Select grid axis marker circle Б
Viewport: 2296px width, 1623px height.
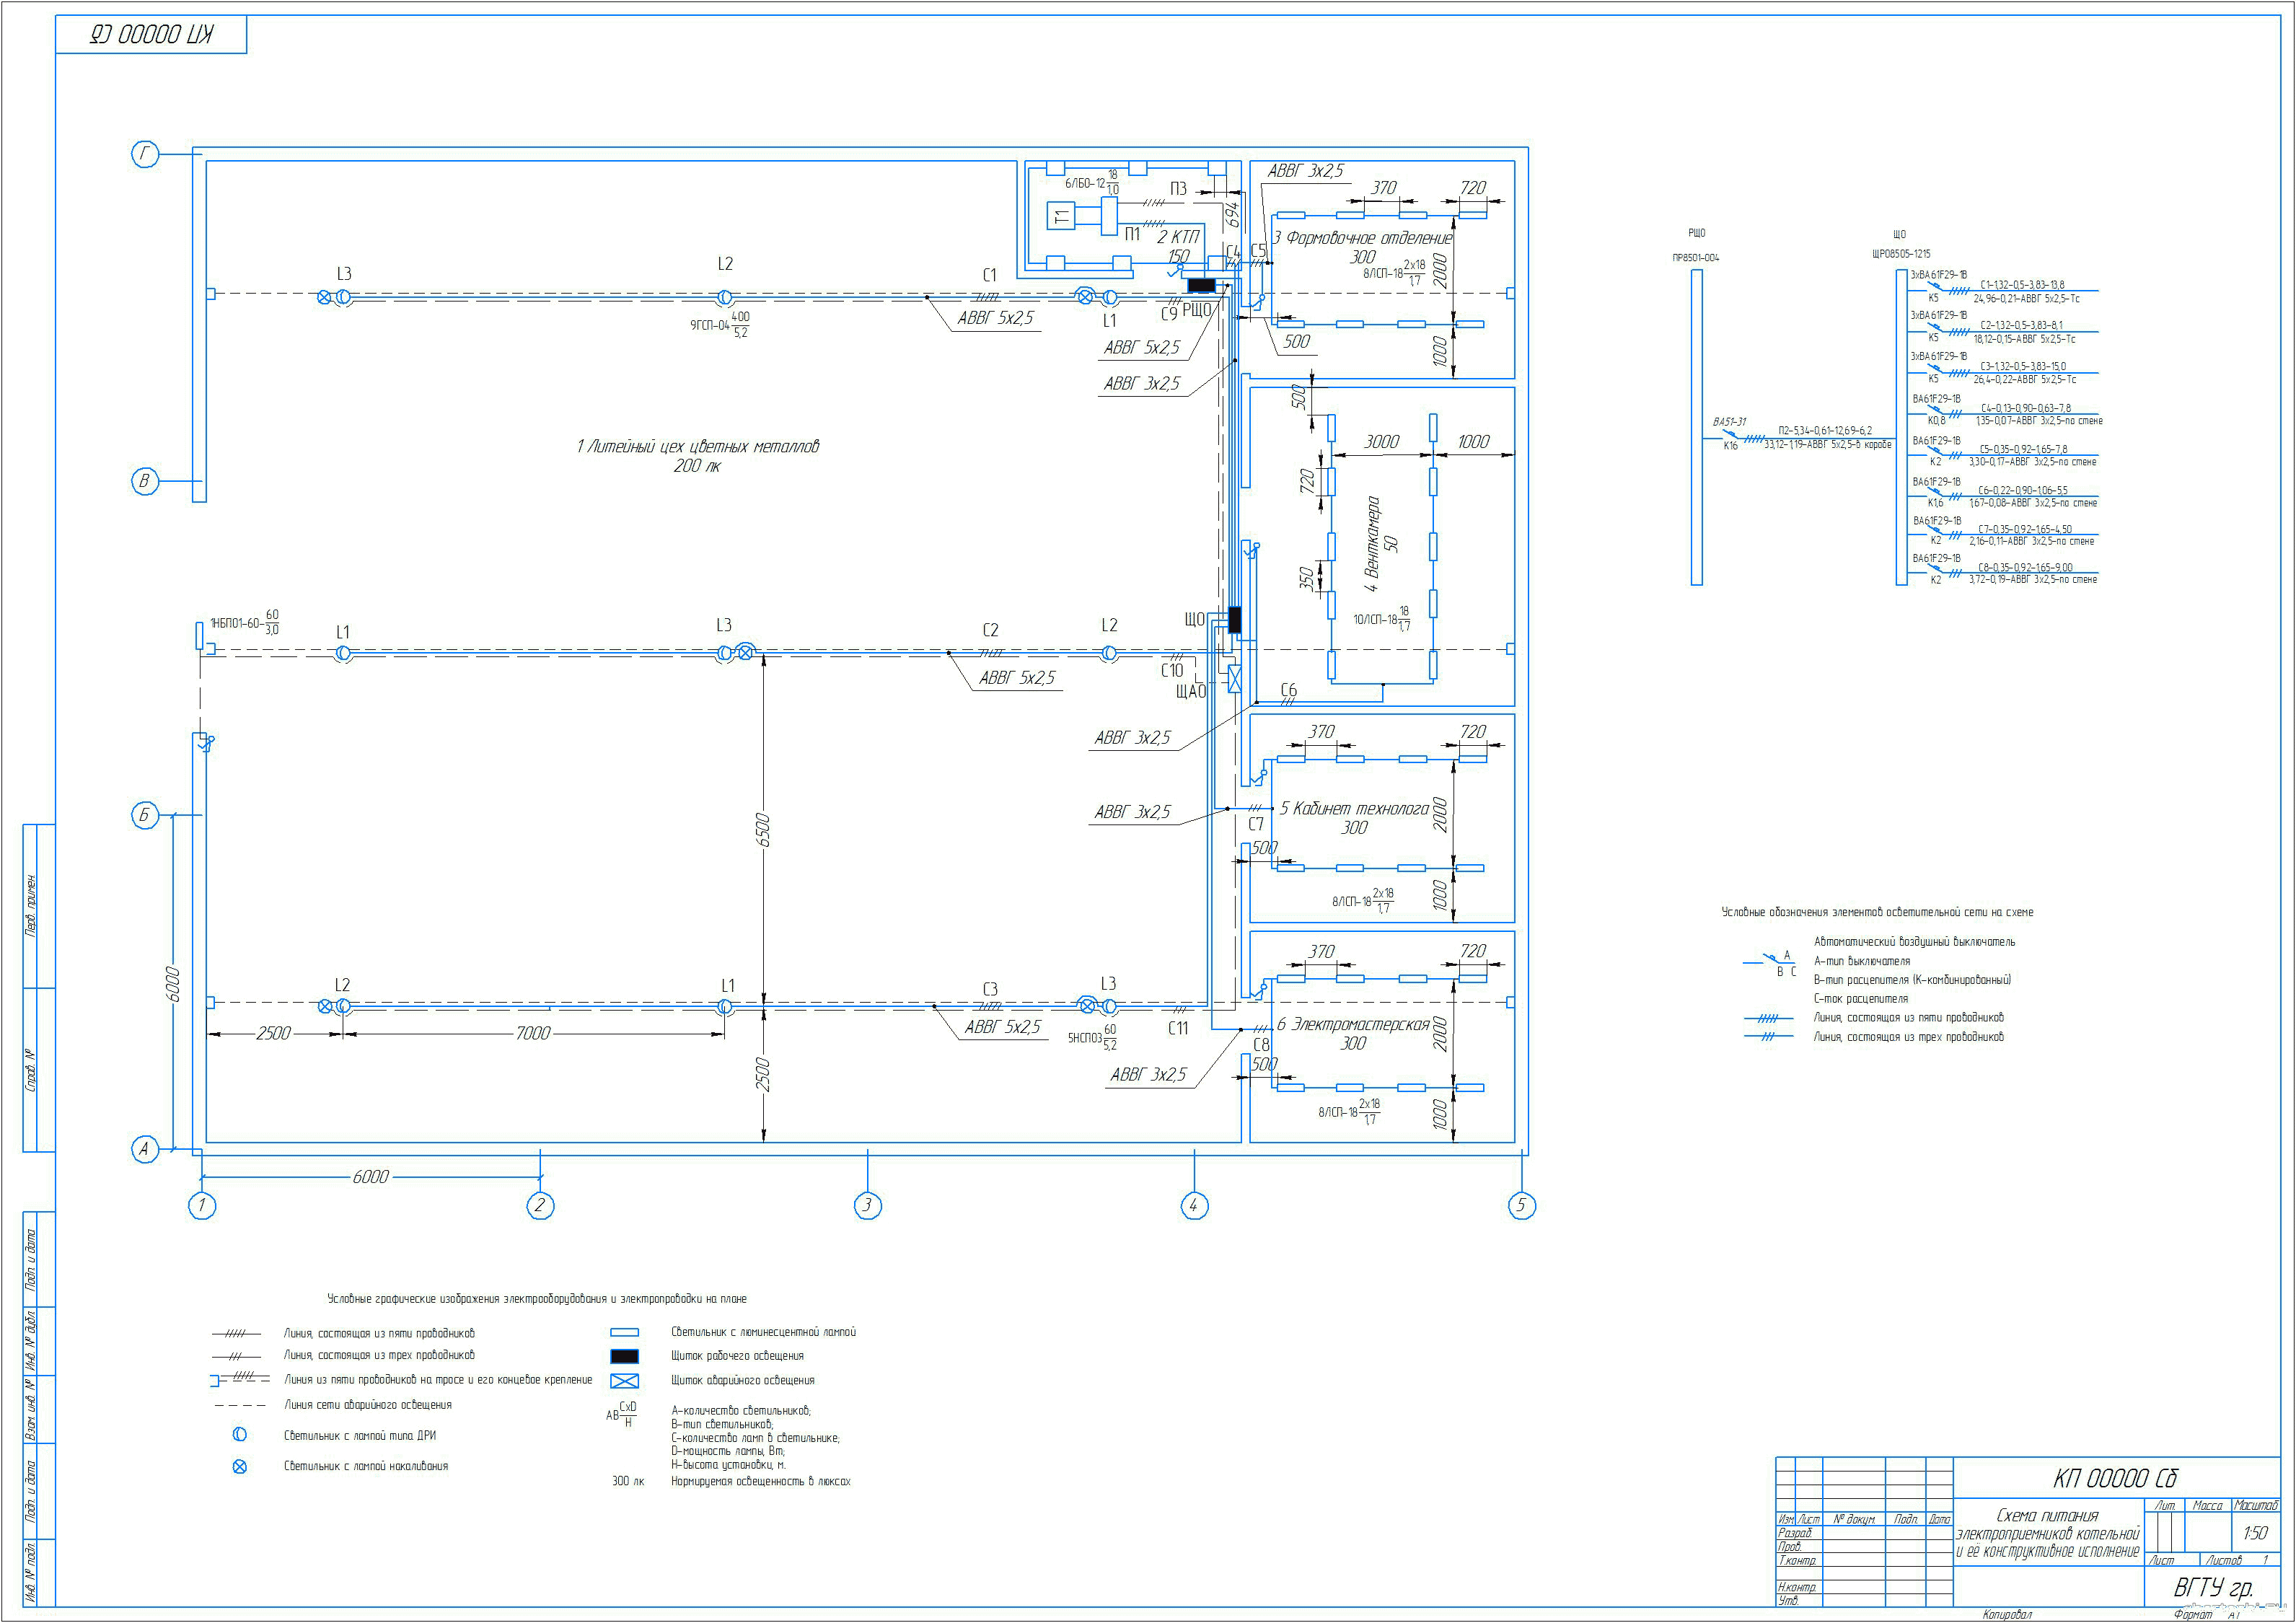pyautogui.click(x=145, y=815)
